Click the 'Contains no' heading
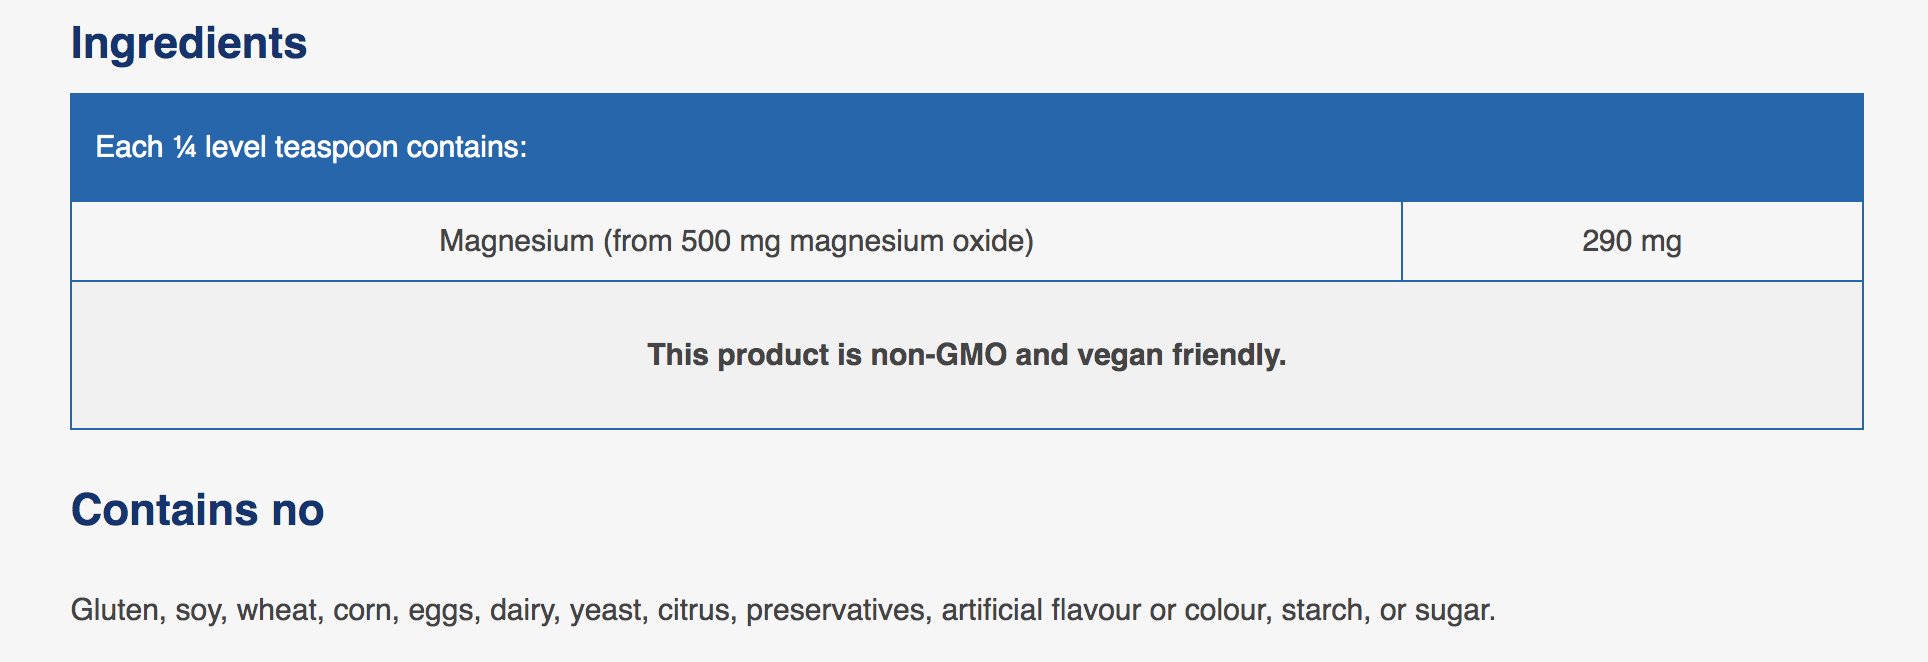Viewport: 1928px width, 662px height. click(x=197, y=510)
